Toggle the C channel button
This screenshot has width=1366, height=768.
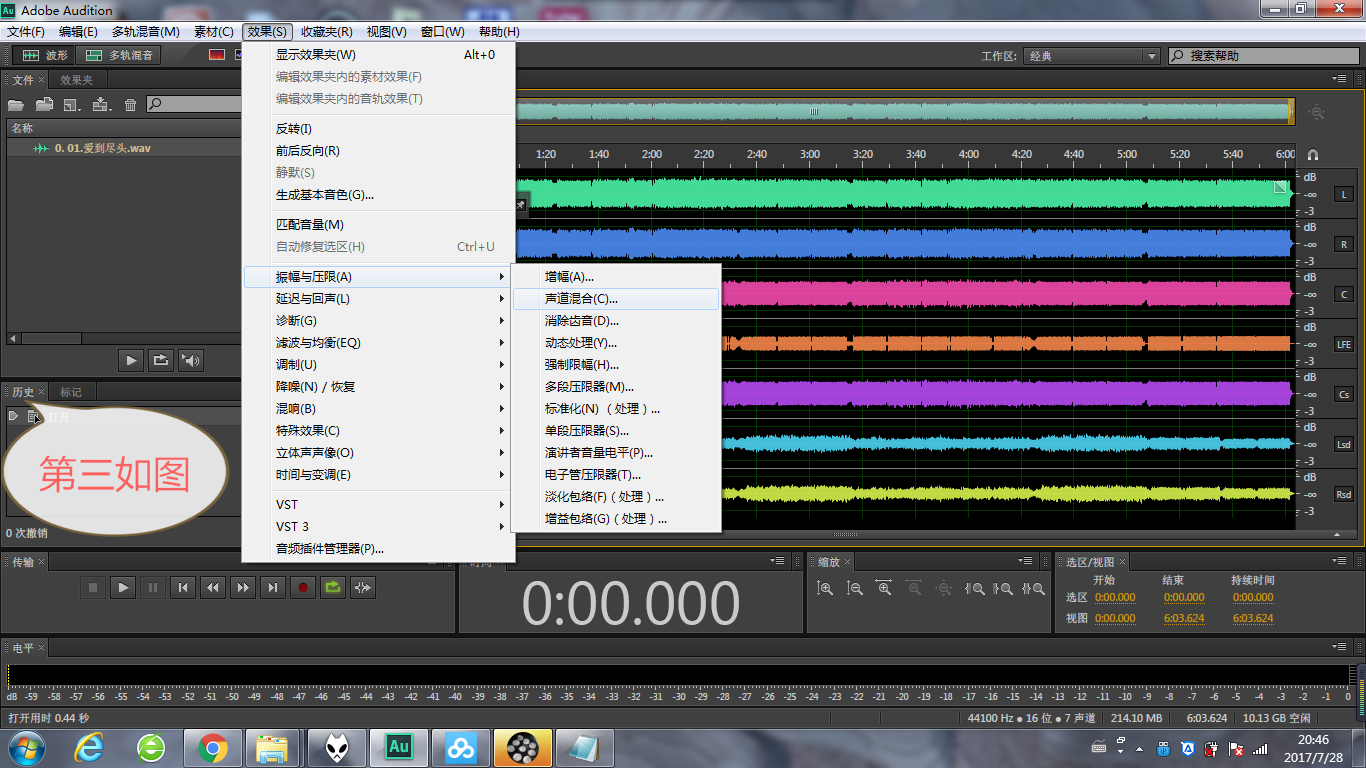click(1344, 294)
